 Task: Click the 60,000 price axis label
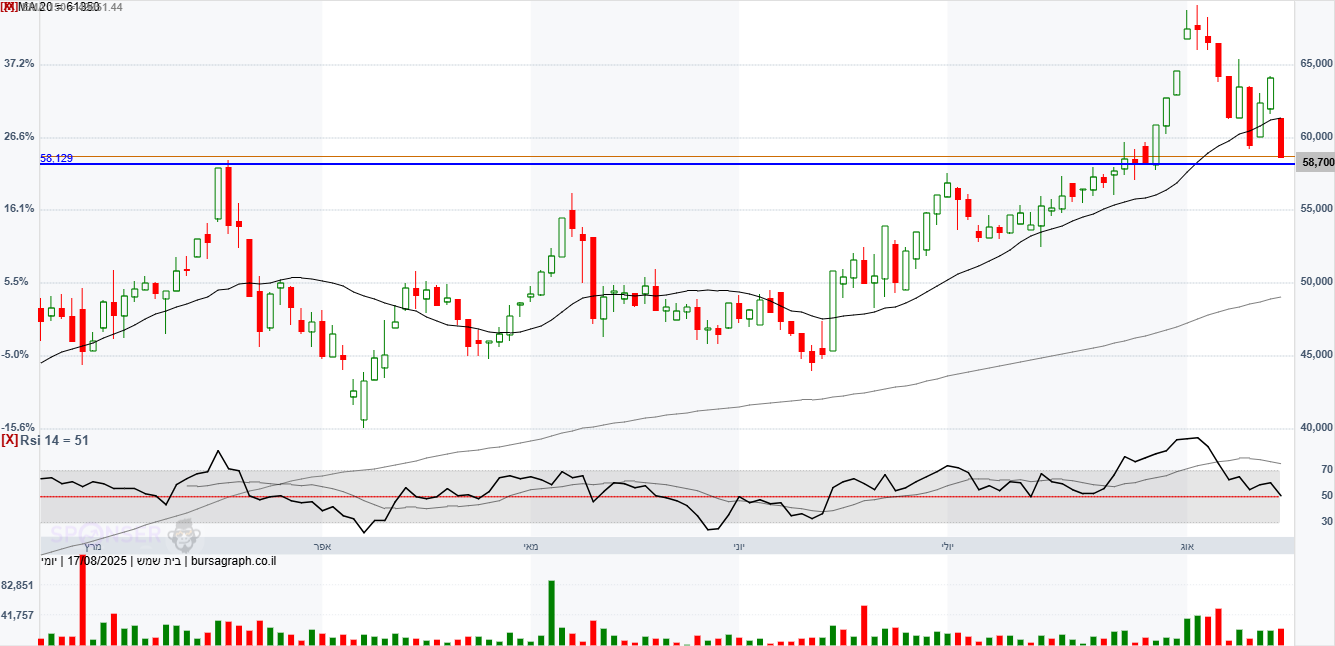[x=1315, y=136]
